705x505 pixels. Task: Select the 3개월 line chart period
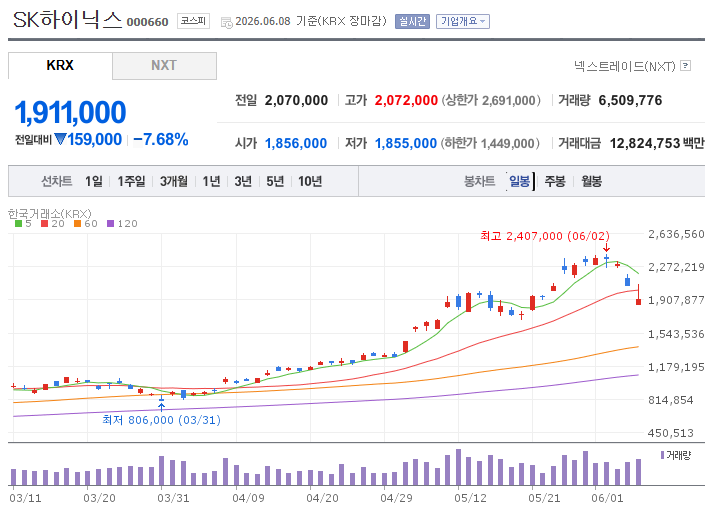pos(174,181)
